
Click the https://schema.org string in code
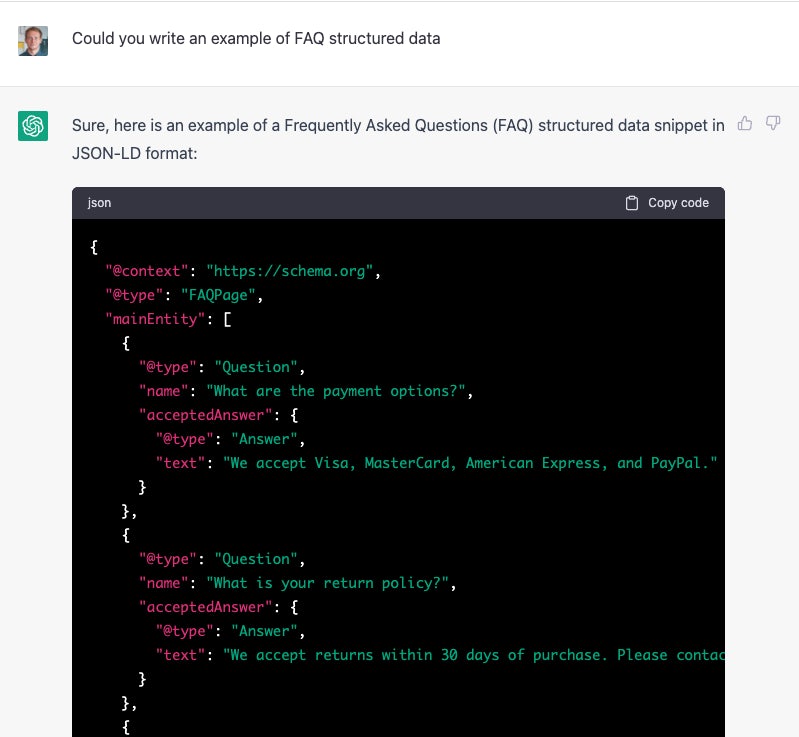[293, 271]
